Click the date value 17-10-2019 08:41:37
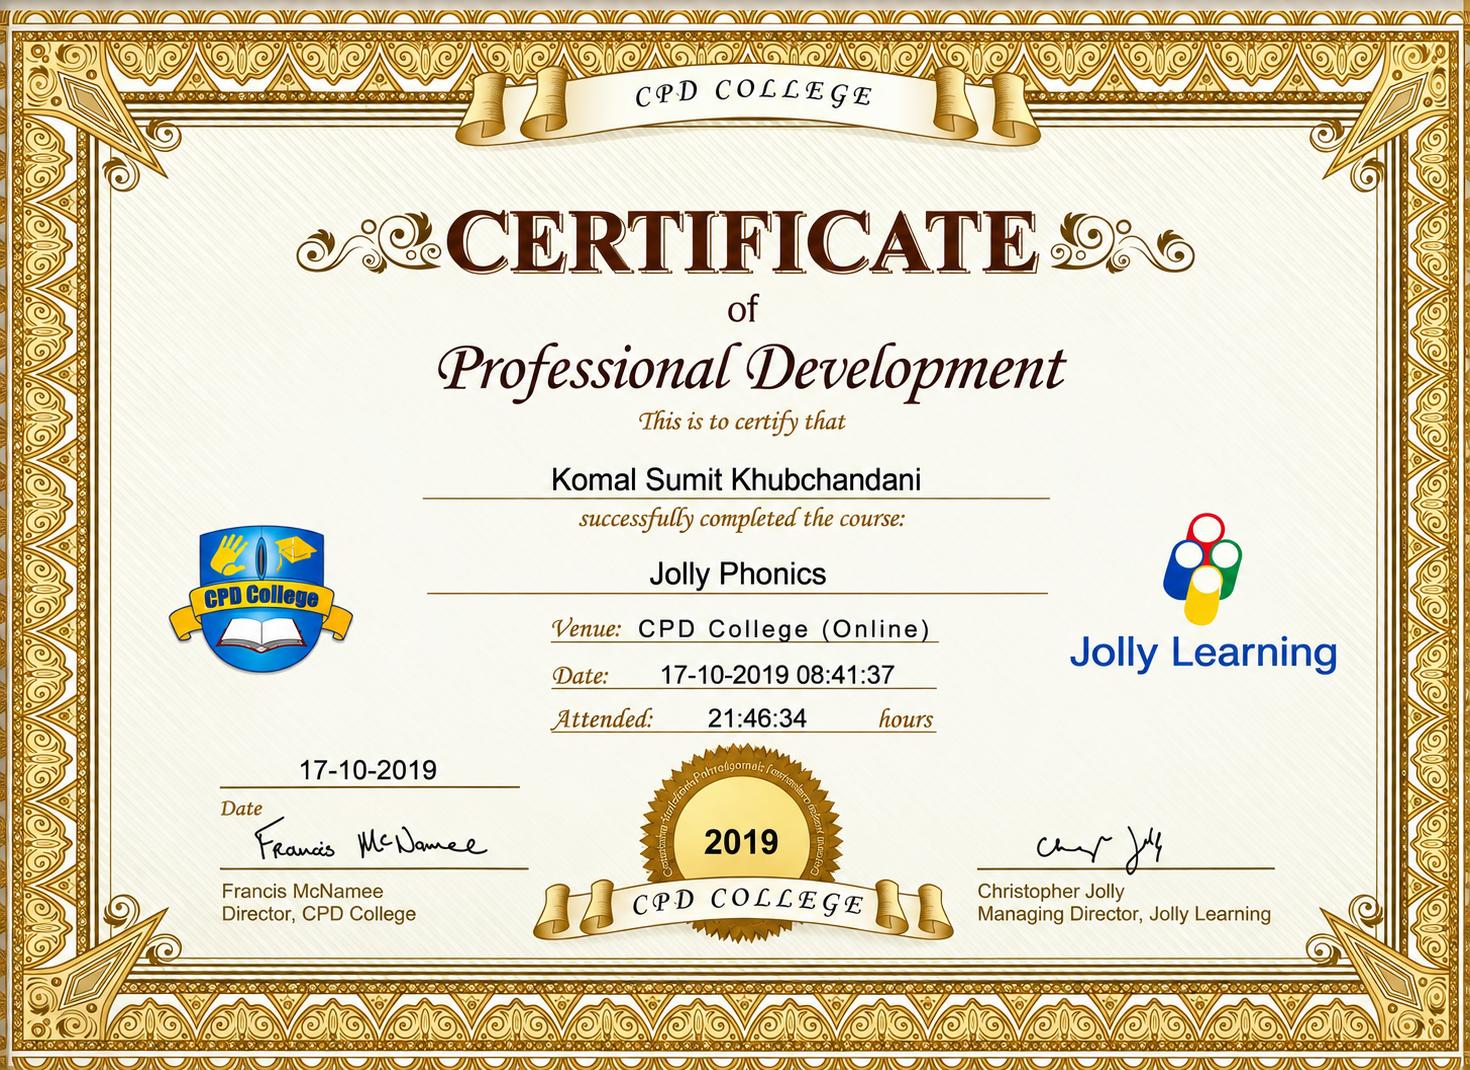This screenshot has height=1070, width=1470. pyautogui.click(x=777, y=675)
